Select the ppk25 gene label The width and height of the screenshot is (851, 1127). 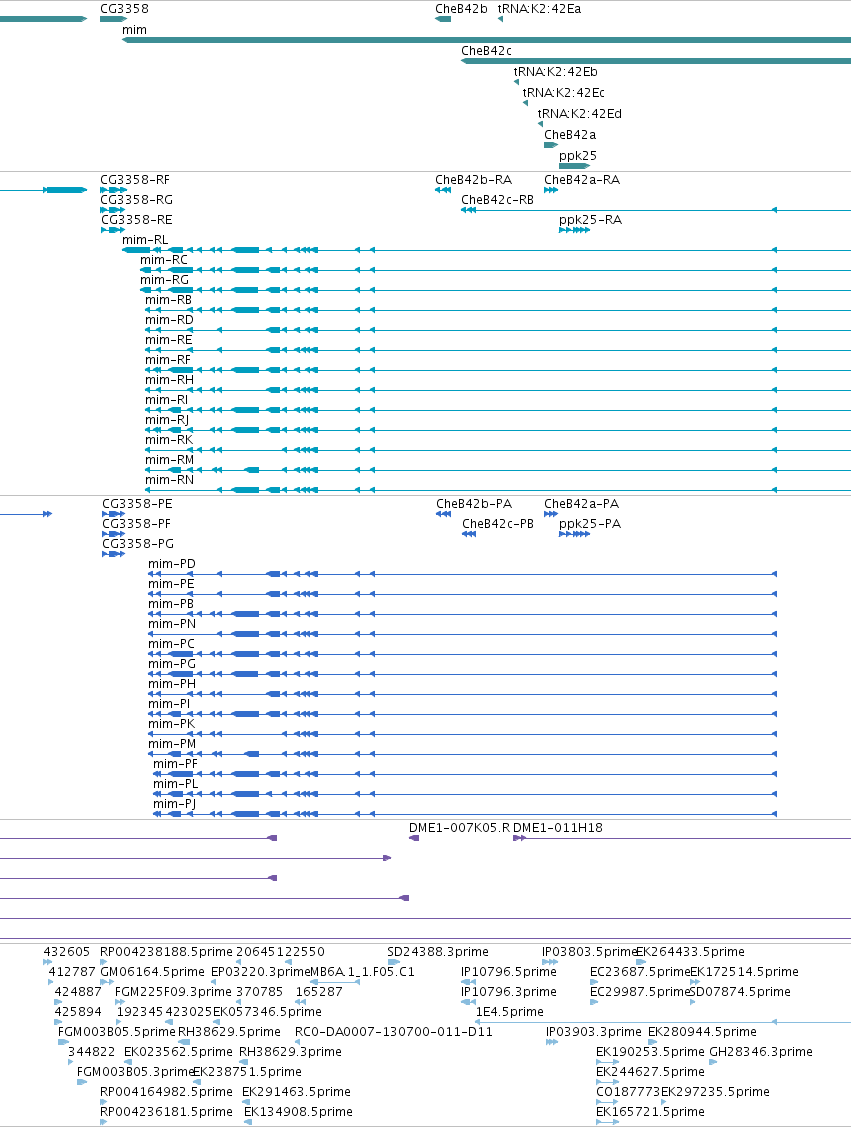point(578,155)
